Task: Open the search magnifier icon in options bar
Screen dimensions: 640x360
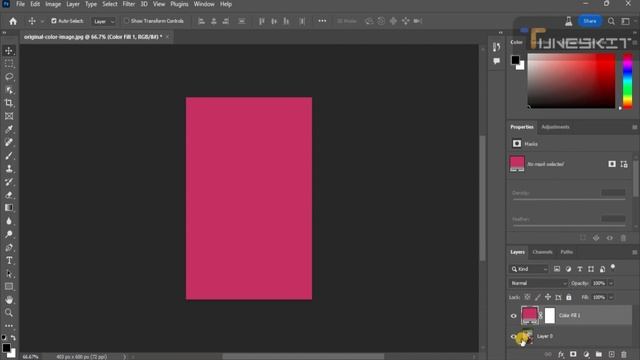Action: [x=611, y=21]
